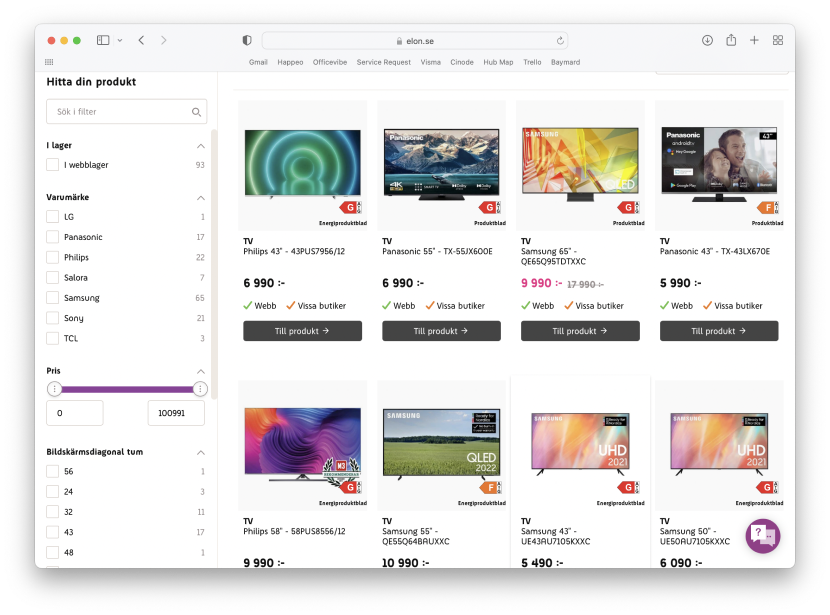Image resolution: width=830 pixels, height=615 pixels.
Task: Open Happeo bookmark
Action: [290, 62]
